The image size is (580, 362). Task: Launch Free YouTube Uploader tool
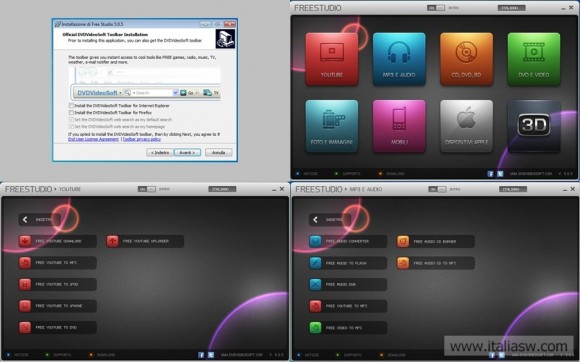[145, 241]
